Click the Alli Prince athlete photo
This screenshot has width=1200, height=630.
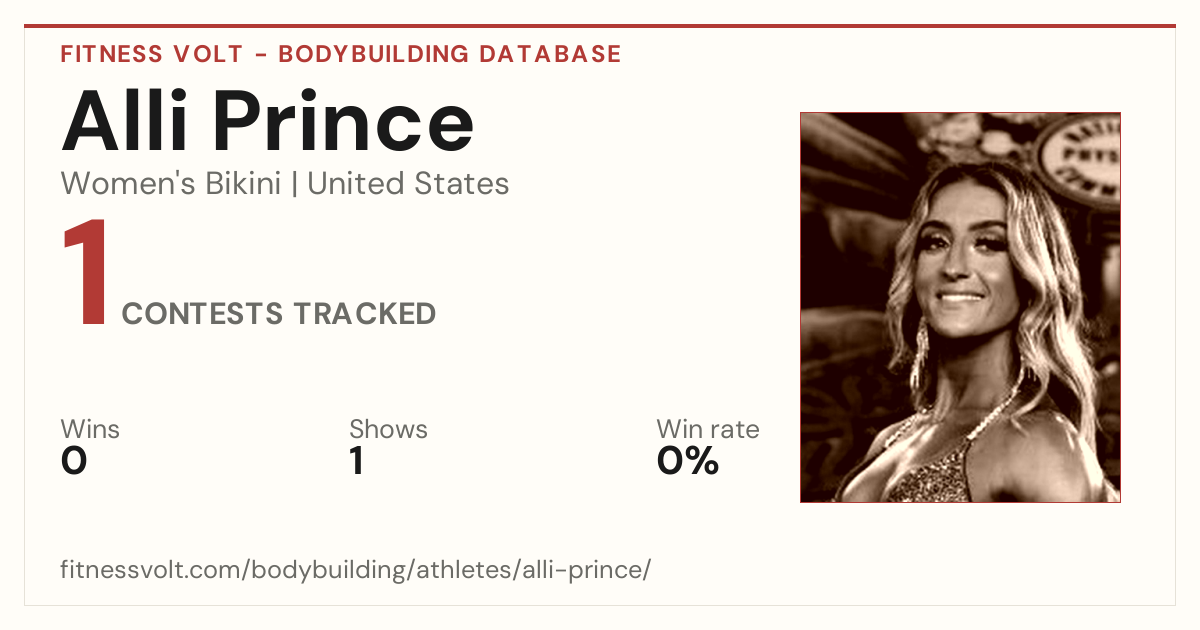coord(960,307)
